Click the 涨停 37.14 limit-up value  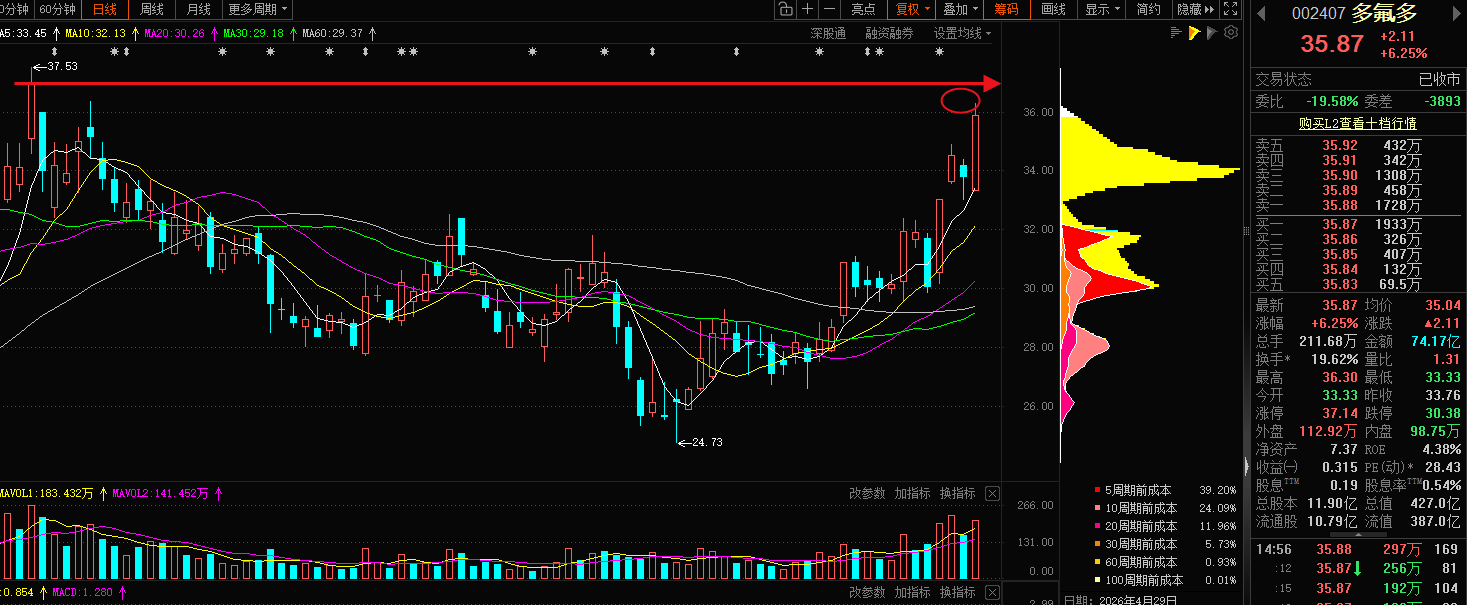pyautogui.click(x=1338, y=413)
